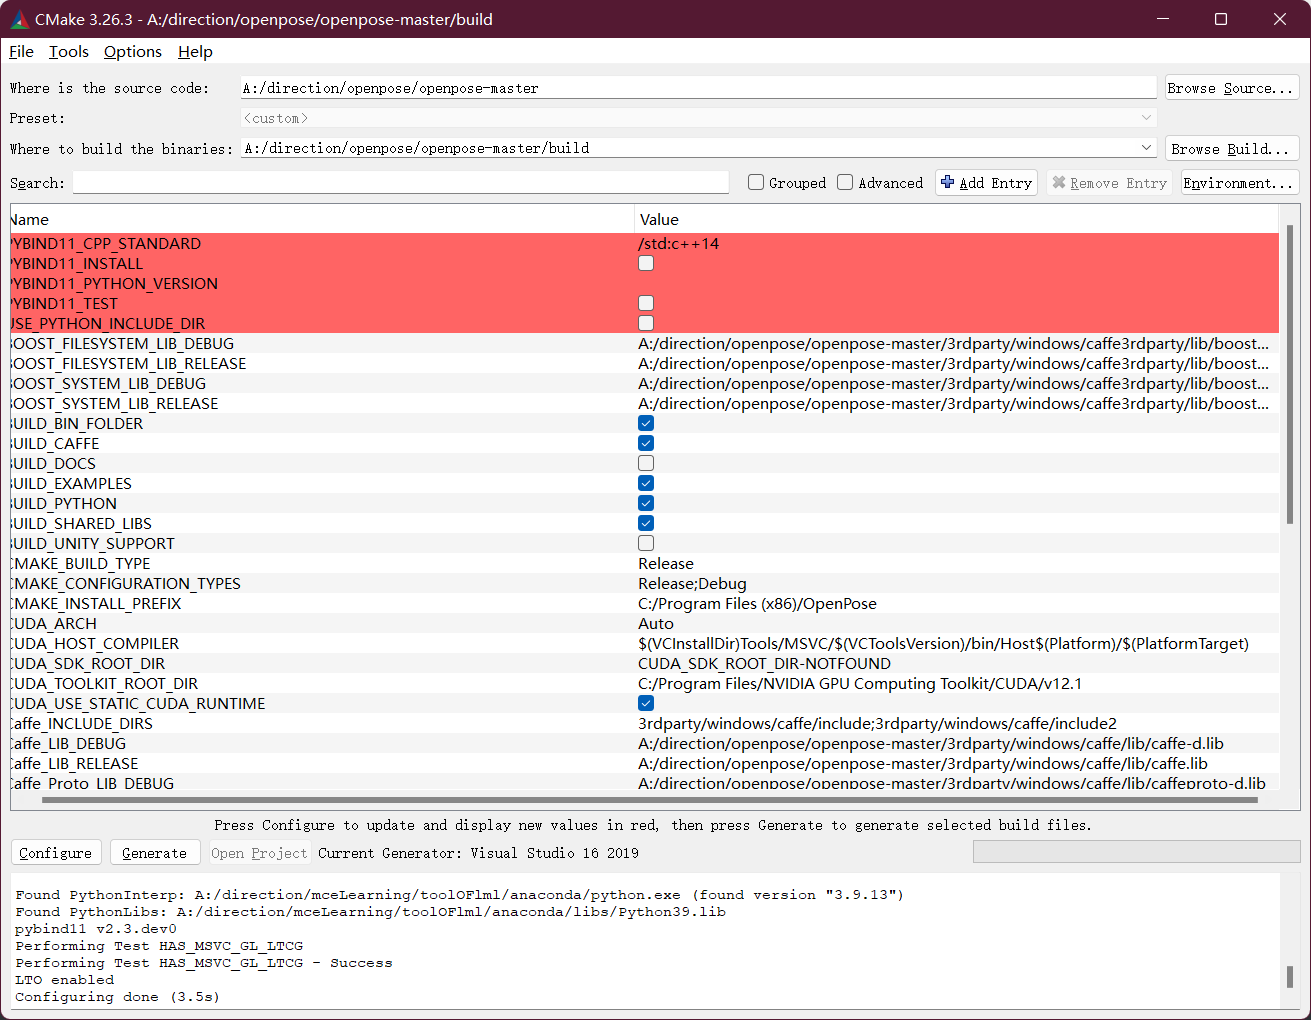Select C:/Program Files (x86)/OpenPose value
Viewport: 1311px width, 1020px height.
click(757, 603)
